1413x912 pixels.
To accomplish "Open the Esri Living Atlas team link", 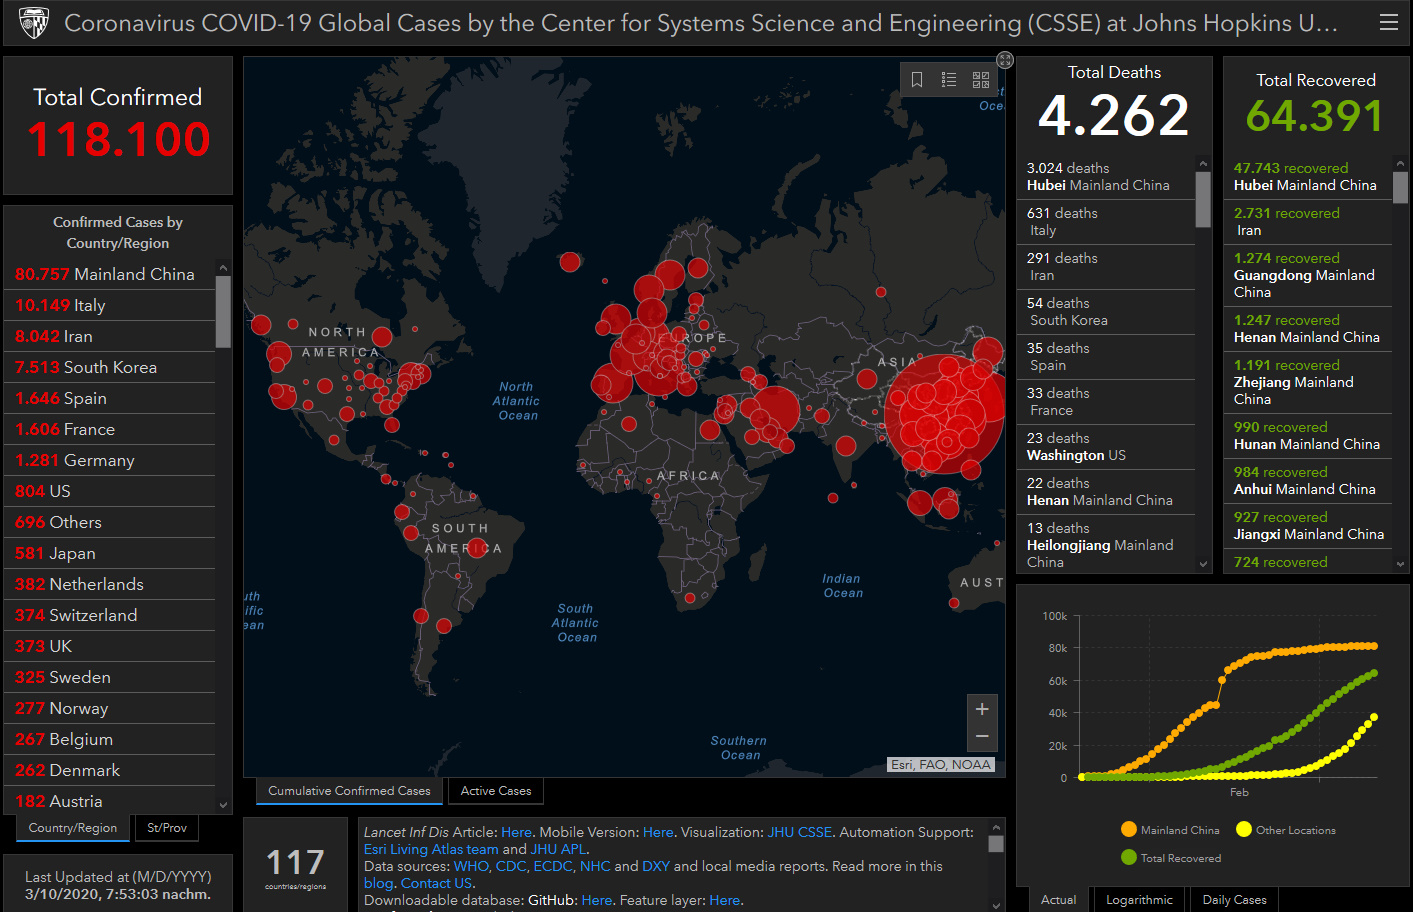I will coord(431,849).
